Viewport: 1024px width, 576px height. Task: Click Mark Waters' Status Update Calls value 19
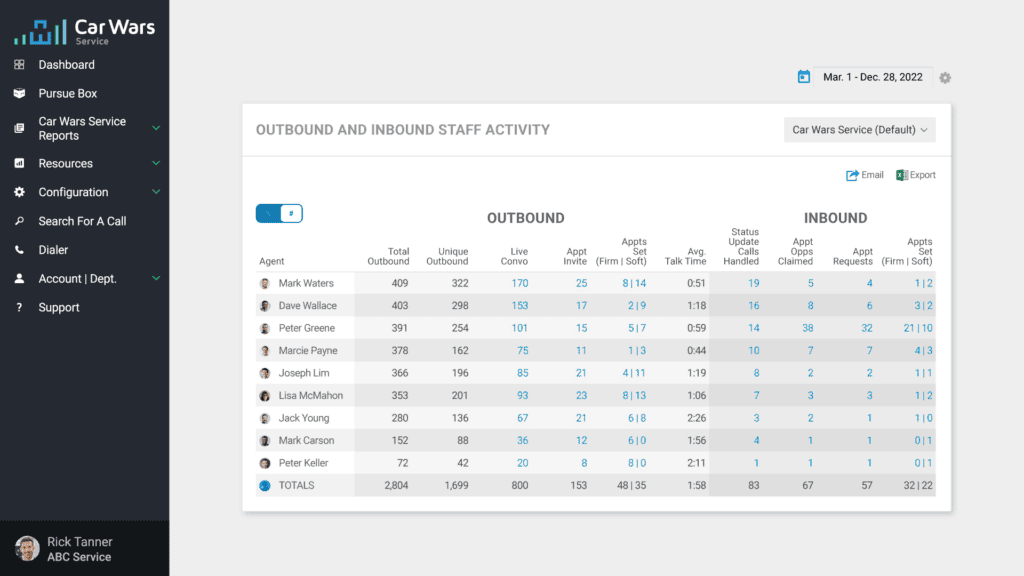pyautogui.click(x=754, y=283)
